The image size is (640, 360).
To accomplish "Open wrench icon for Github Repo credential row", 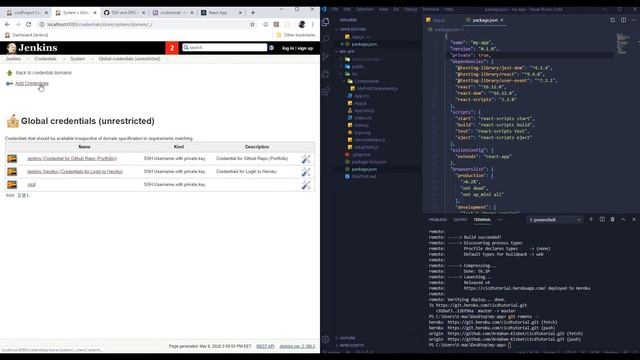I will point(306,159).
